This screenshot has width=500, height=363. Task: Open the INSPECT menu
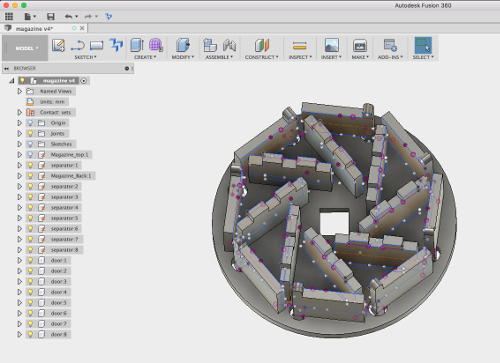pos(300,57)
